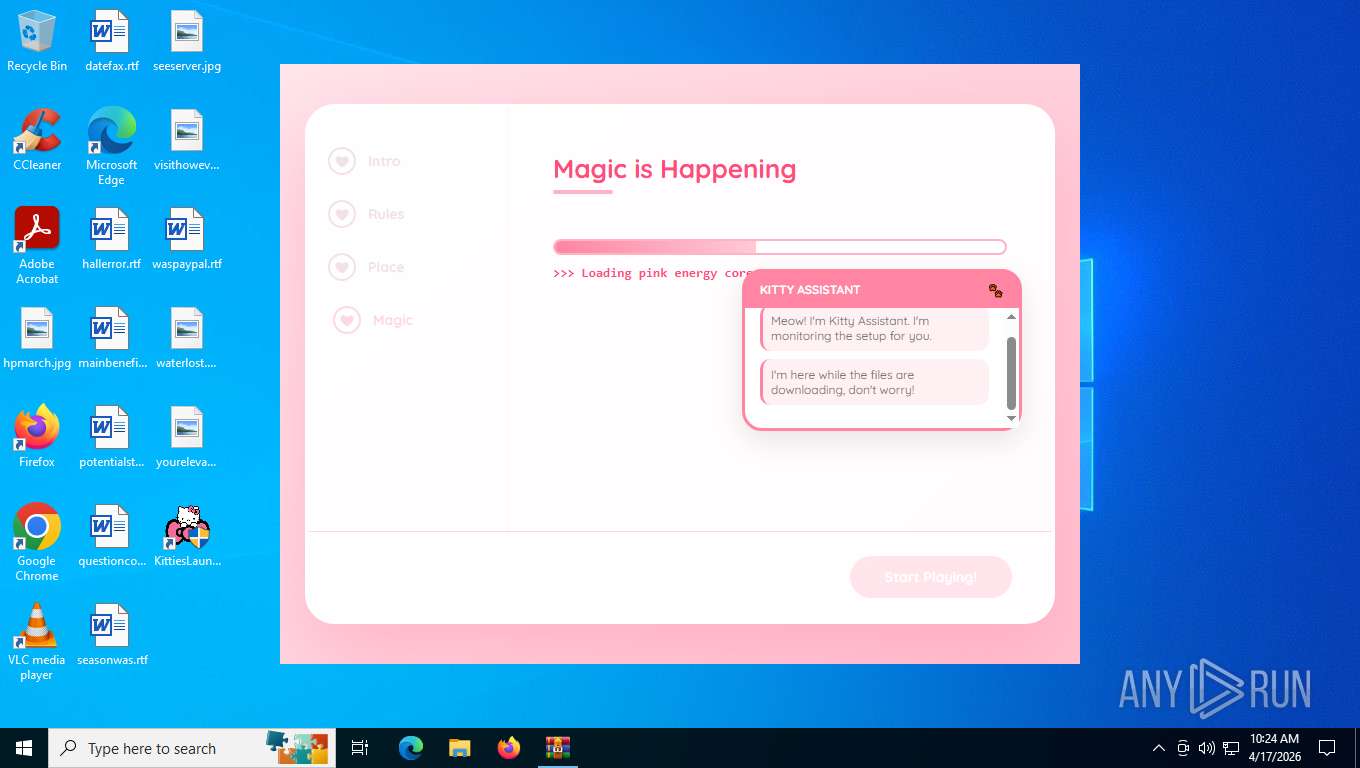This screenshot has width=1360, height=768.
Task: Click the taskbar search box
Action: tap(192, 748)
